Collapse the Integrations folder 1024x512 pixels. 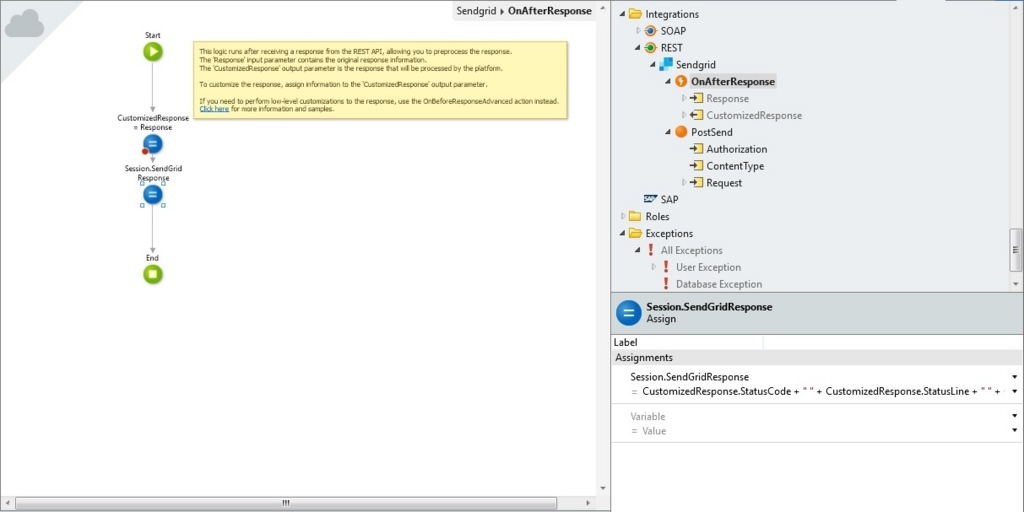click(622, 14)
